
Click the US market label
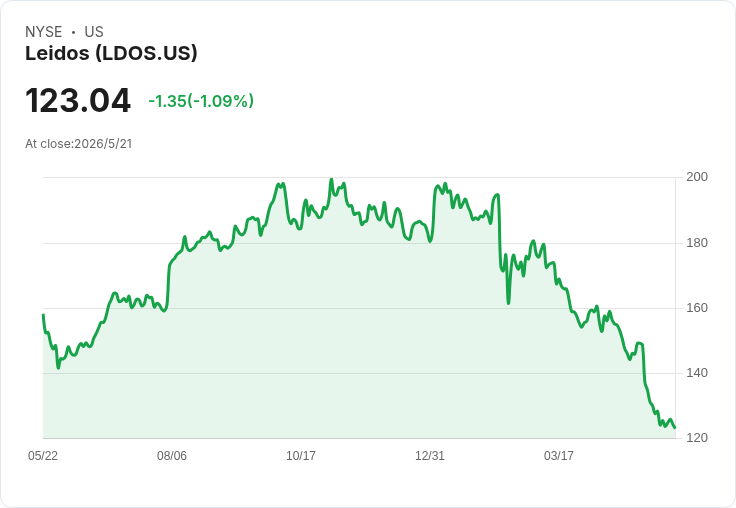(94, 32)
